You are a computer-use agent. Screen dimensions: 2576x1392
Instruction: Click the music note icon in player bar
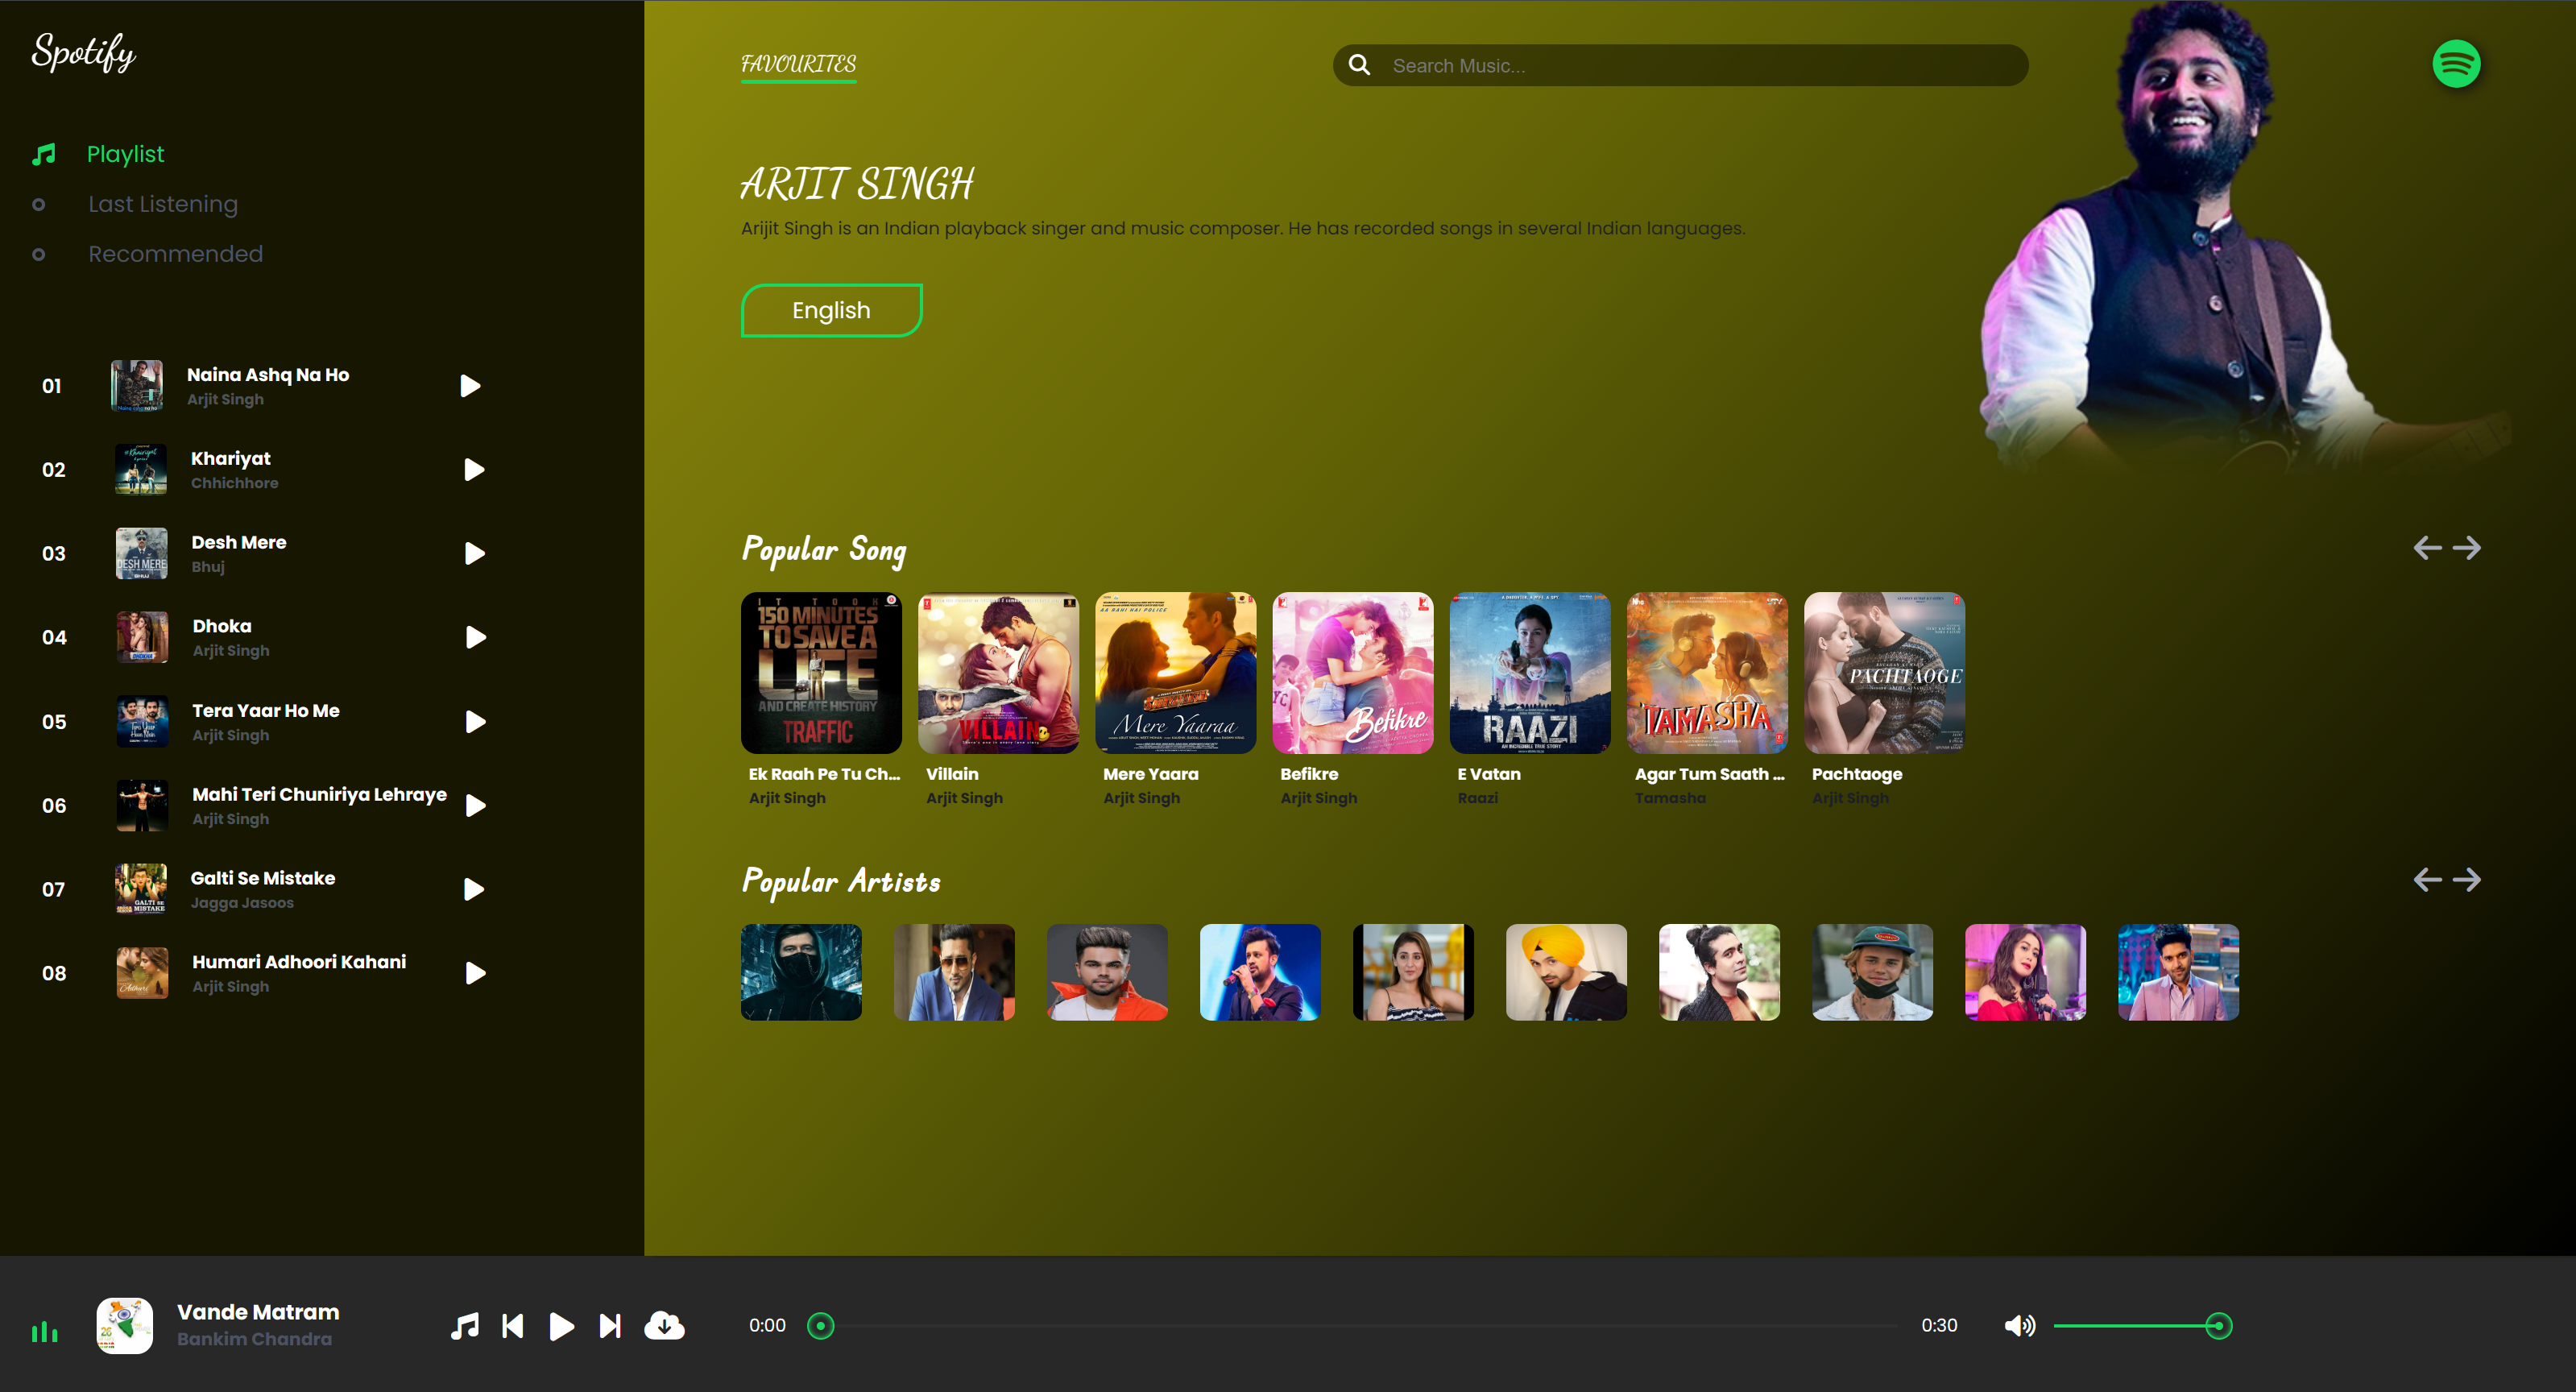[x=464, y=1326]
